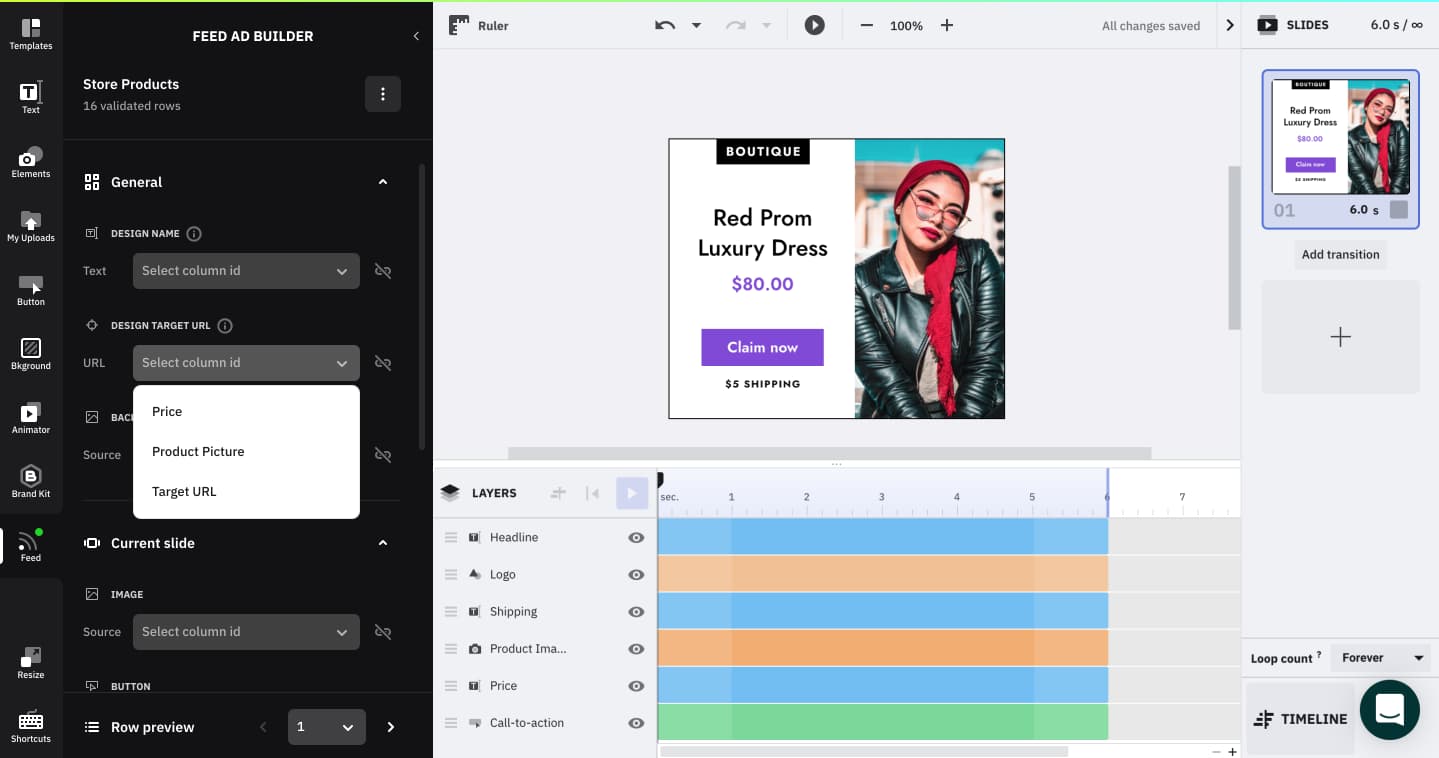Image resolution: width=1439 pixels, height=758 pixels.
Task: Open the Design Name column selector
Action: pos(246,270)
